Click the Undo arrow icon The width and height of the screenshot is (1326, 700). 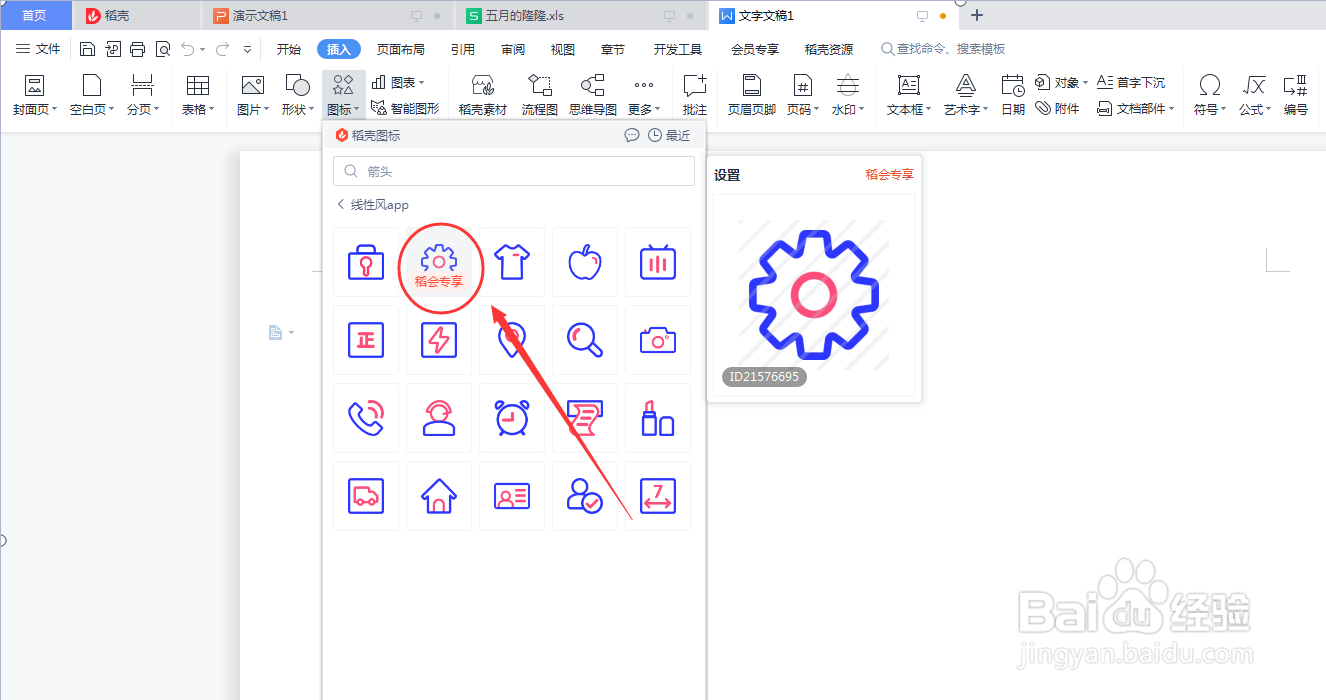pyautogui.click(x=187, y=49)
